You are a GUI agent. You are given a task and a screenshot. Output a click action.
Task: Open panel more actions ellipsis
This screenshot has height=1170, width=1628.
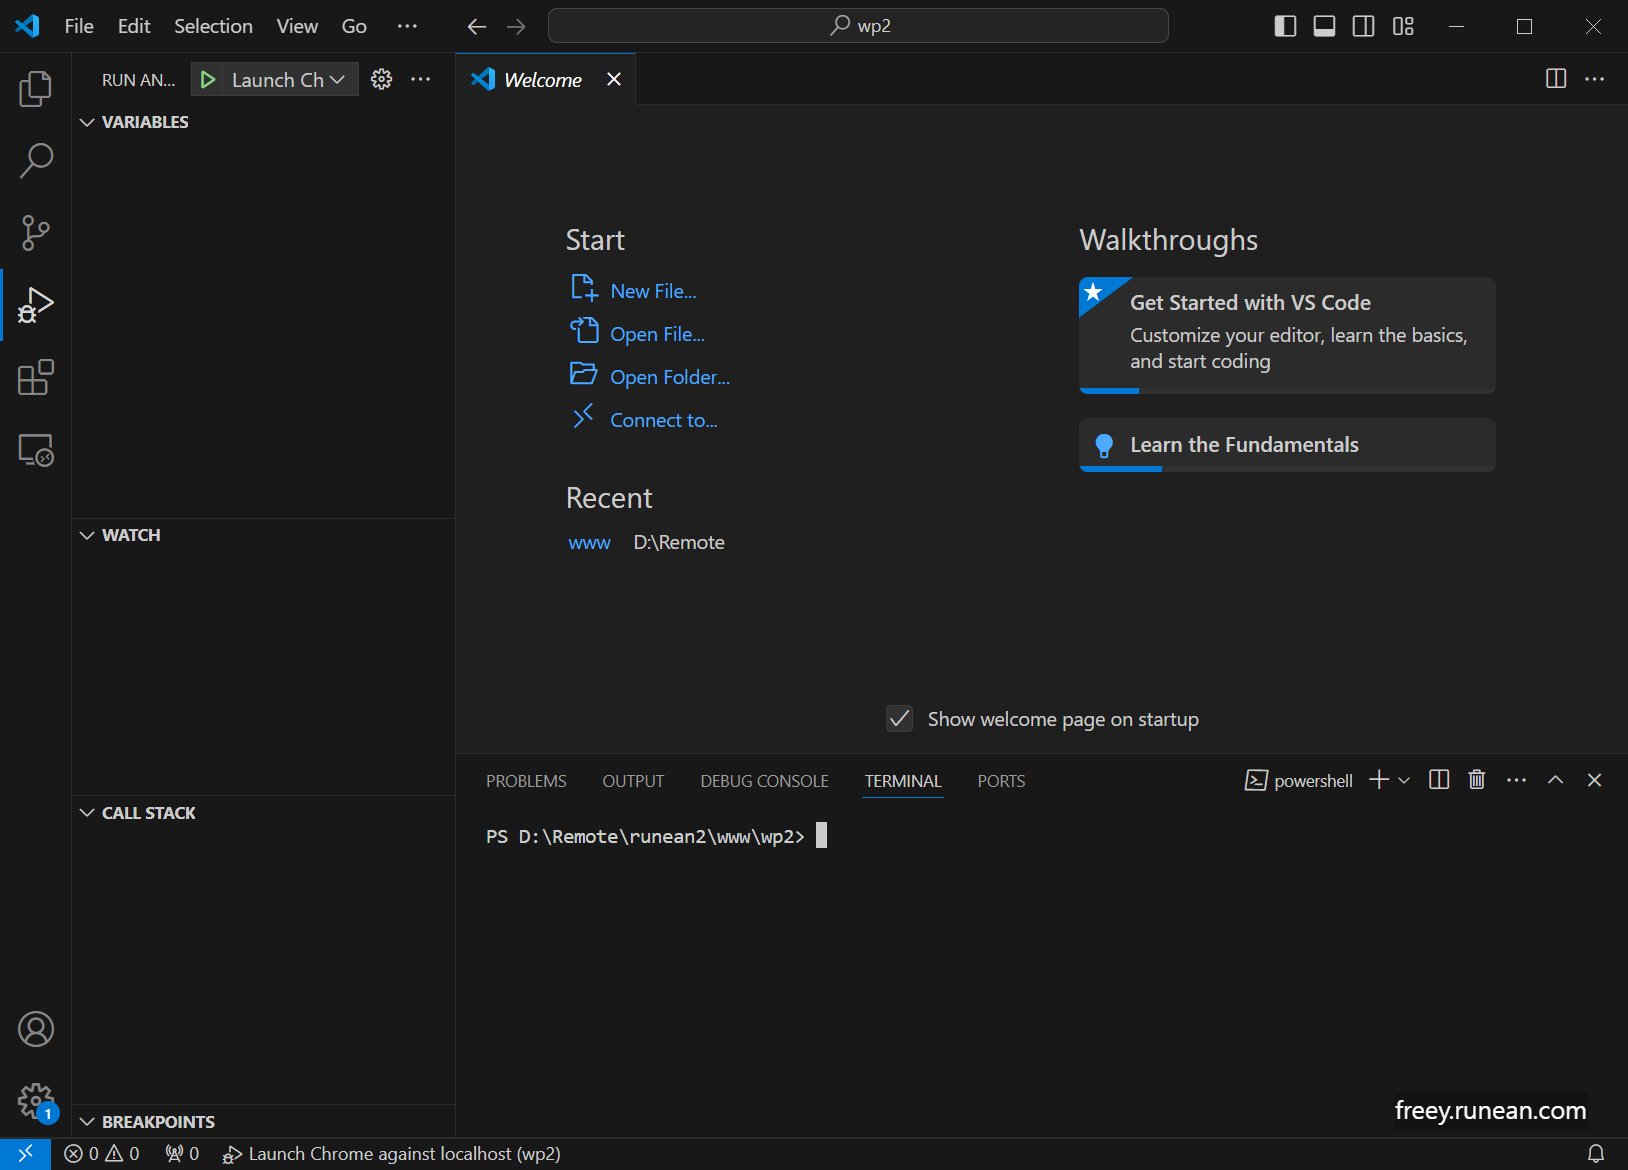[x=1516, y=780]
